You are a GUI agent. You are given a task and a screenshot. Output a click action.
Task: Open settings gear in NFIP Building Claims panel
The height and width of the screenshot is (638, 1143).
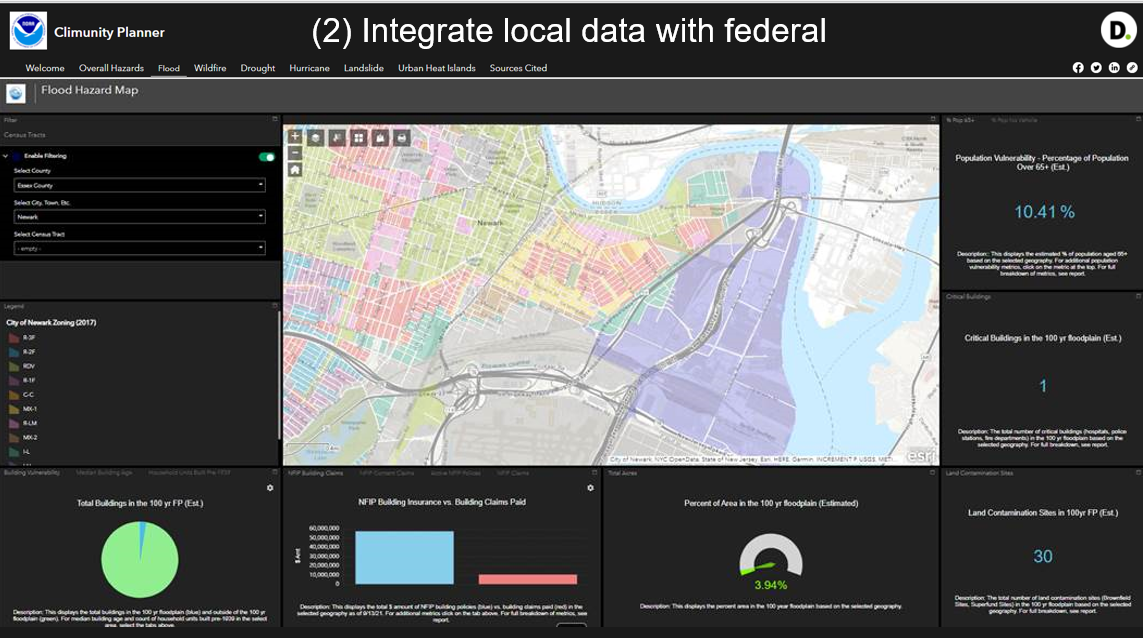590,488
